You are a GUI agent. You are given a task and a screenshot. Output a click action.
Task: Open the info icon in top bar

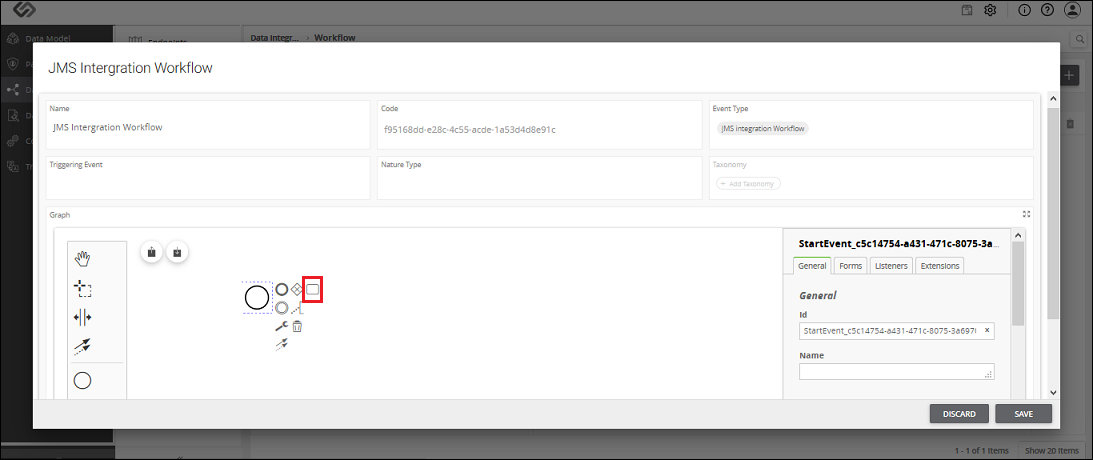[x=1025, y=10]
